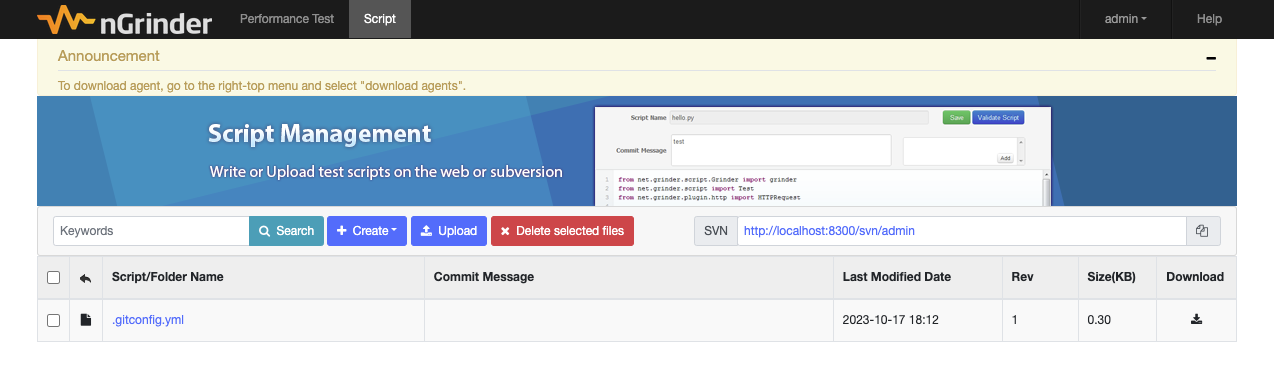
Task: Open the Script tab
Action: pyautogui.click(x=380, y=19)
